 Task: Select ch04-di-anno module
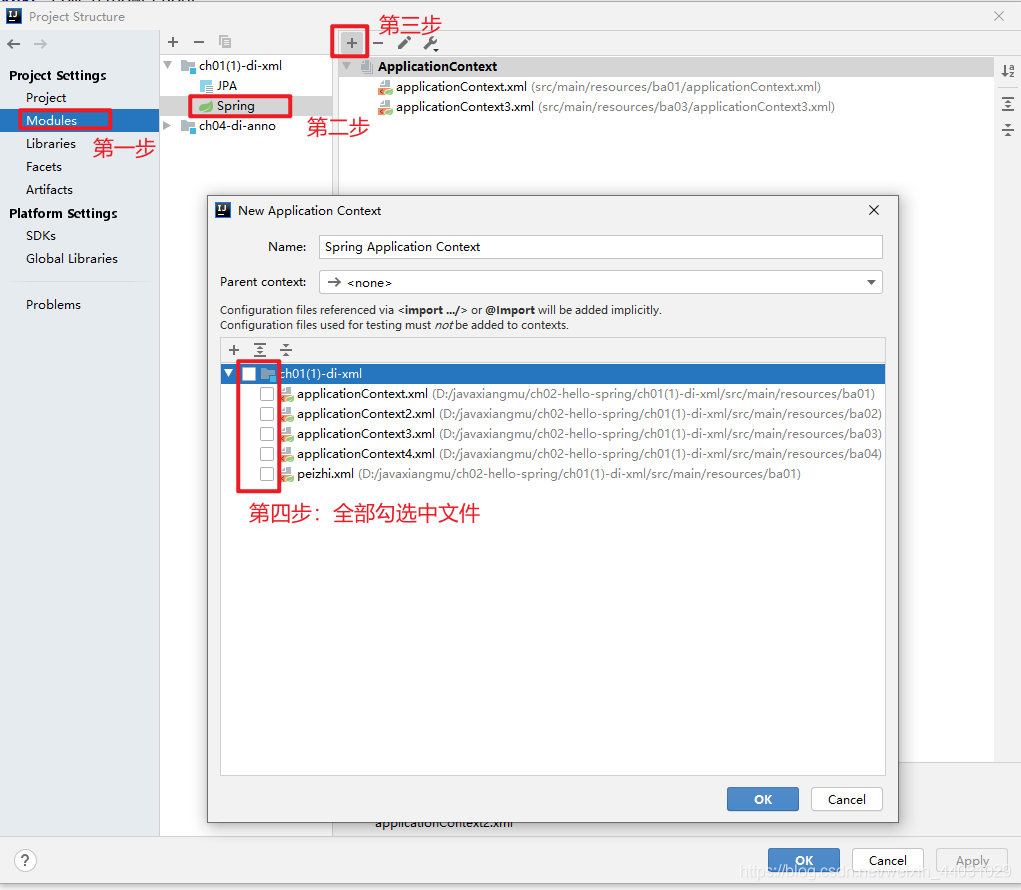[x=237, y=126]
